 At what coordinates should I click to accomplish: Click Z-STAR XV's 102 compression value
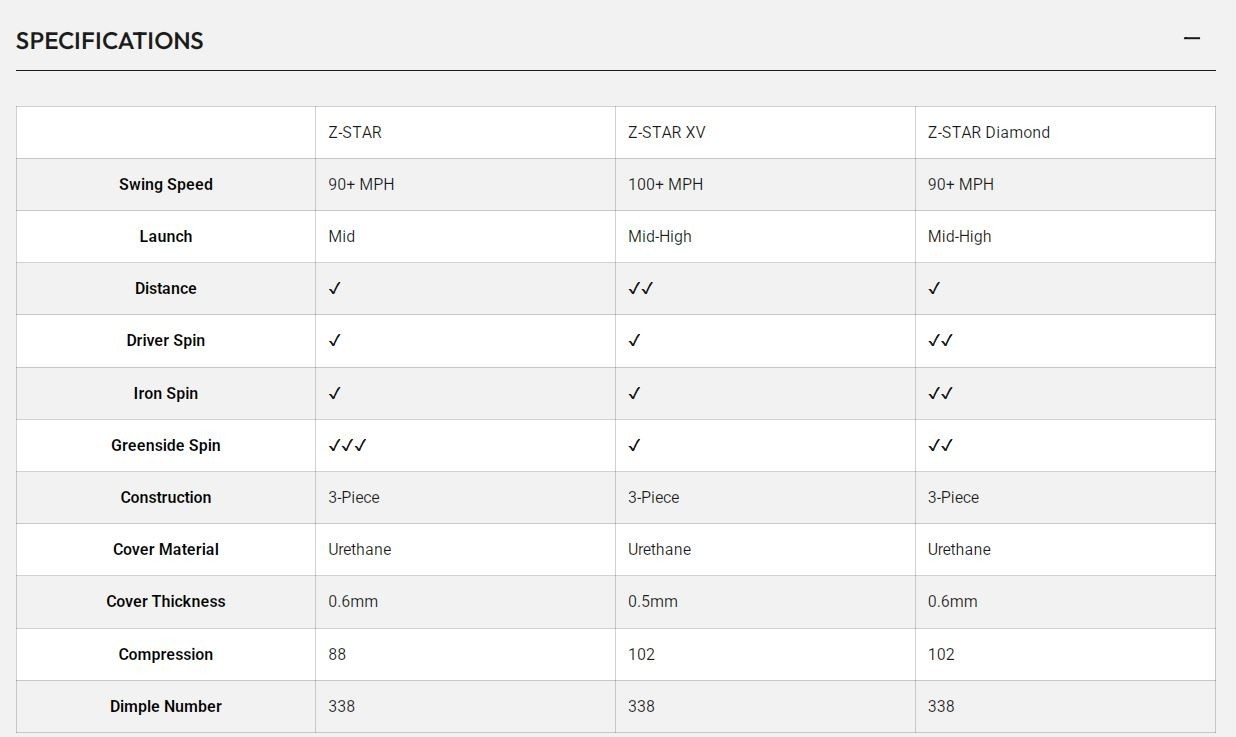point(642,654)
